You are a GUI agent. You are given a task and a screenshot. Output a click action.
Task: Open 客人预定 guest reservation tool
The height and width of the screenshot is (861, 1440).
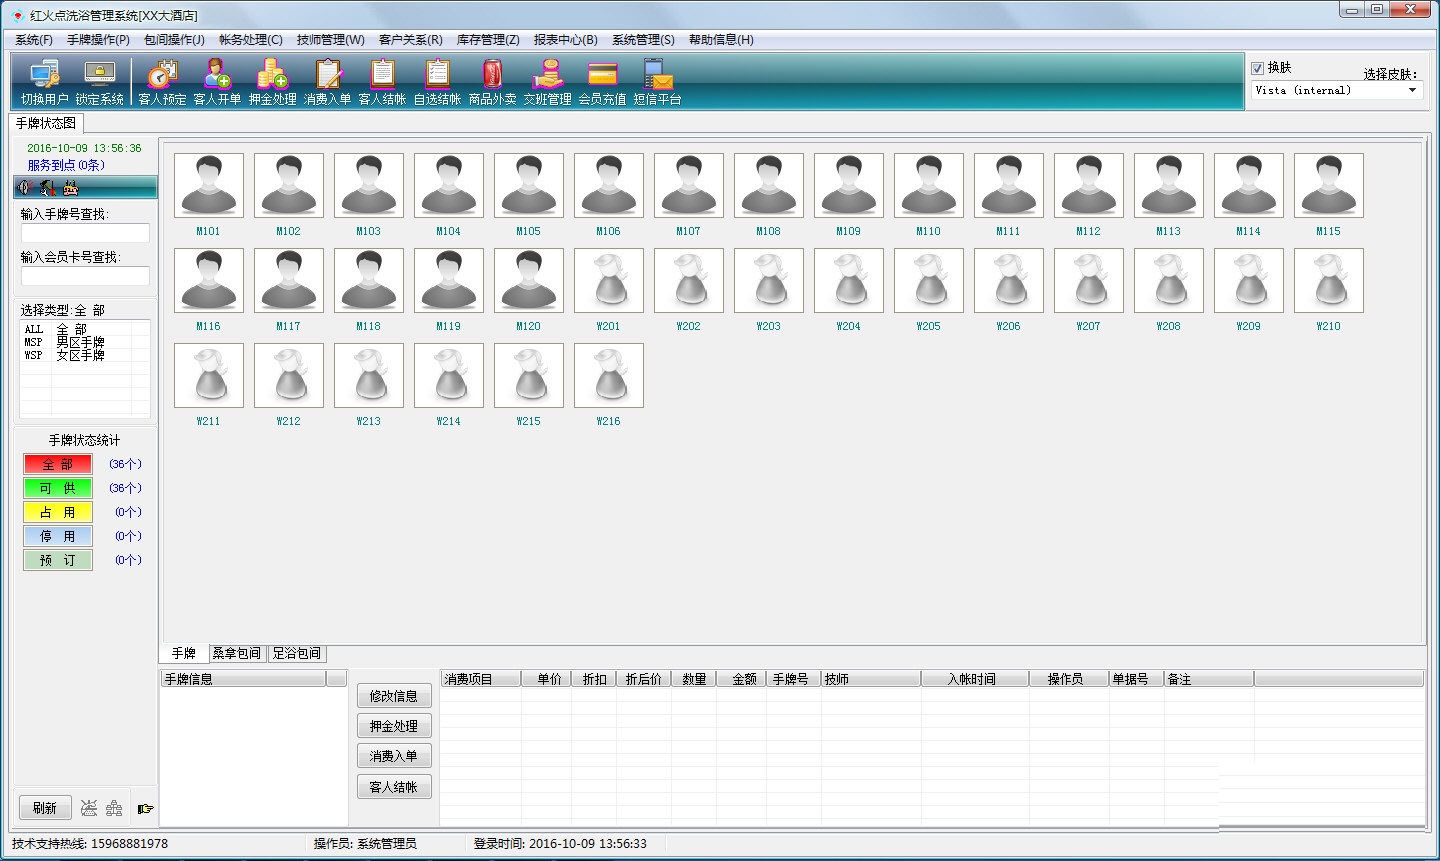point(162,81)
